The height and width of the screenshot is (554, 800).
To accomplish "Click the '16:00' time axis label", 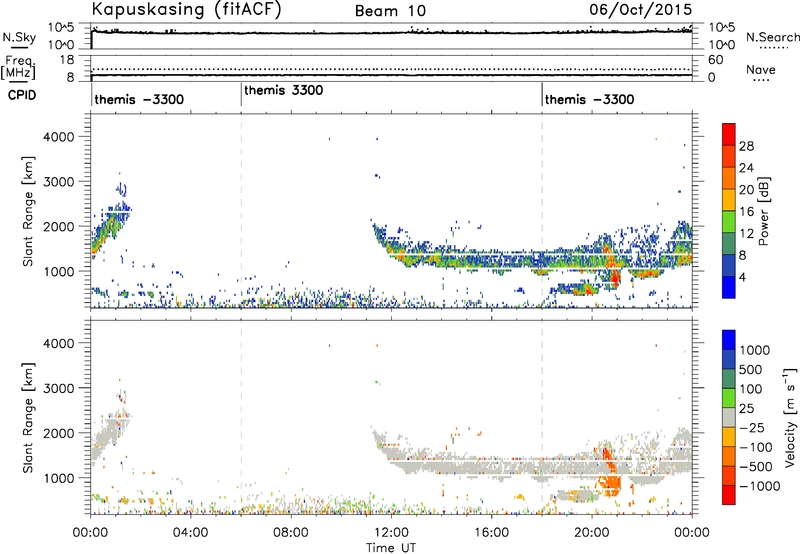I will (491, 533).
